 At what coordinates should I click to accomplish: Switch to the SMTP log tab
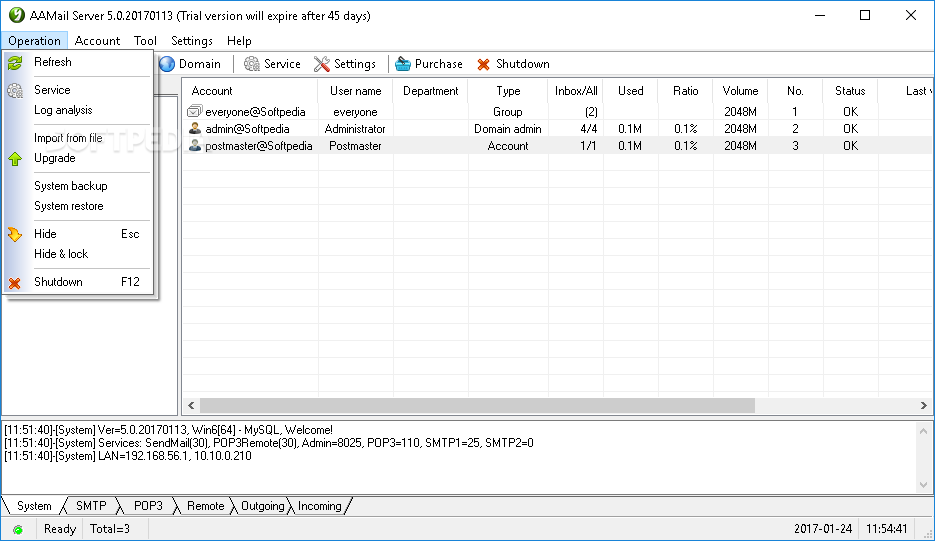(x=91, y=506)
